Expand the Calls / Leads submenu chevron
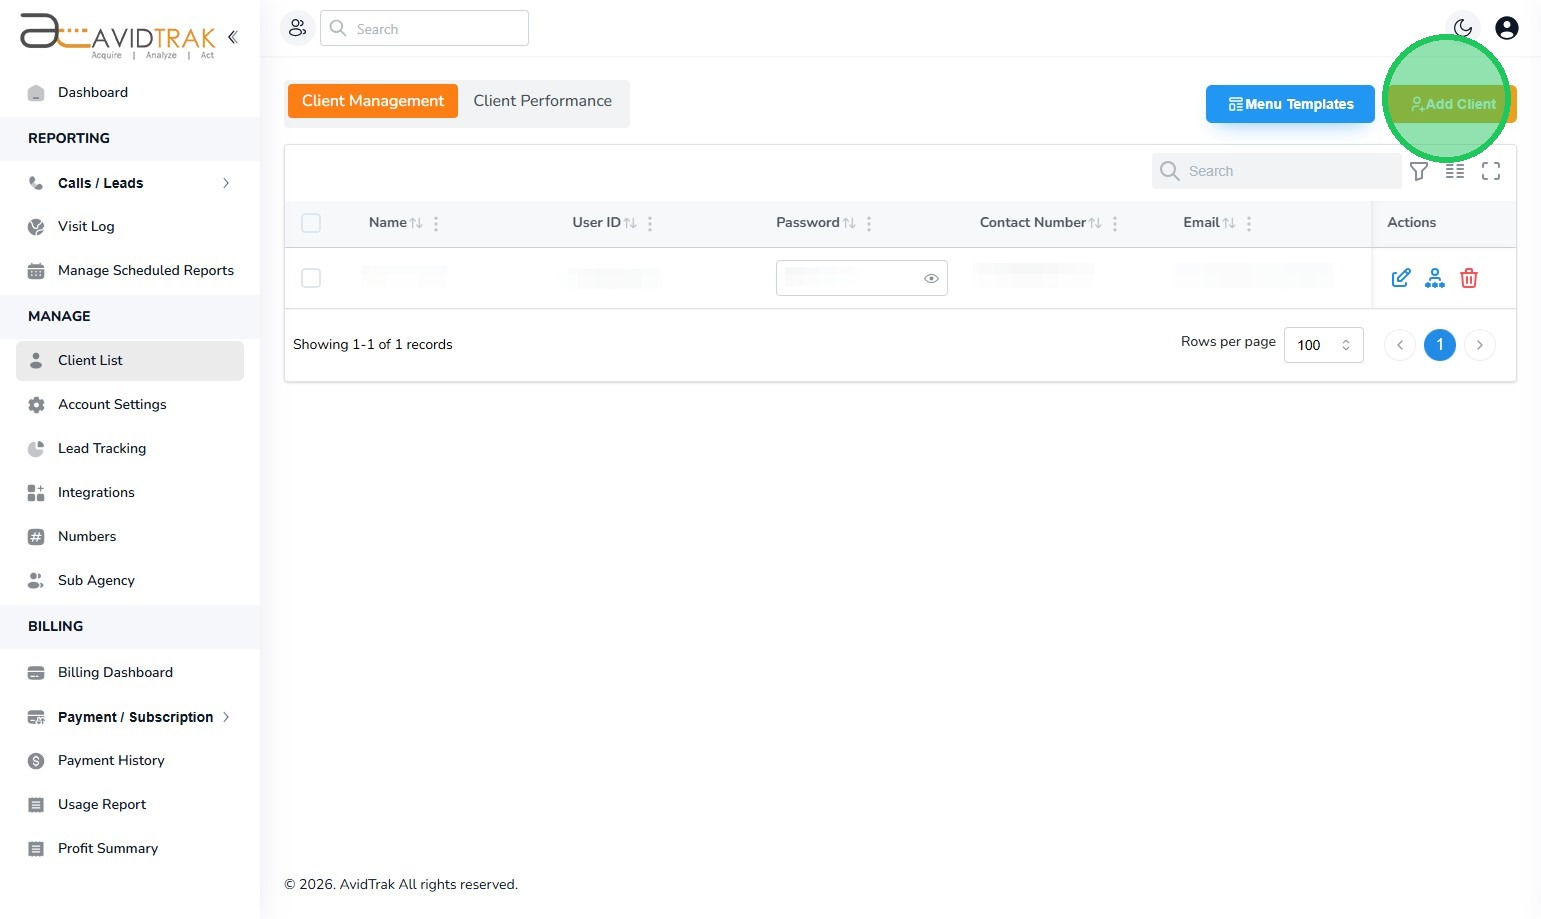The height and width of the screenshot is (919, 1541). (x=226, y=183)
